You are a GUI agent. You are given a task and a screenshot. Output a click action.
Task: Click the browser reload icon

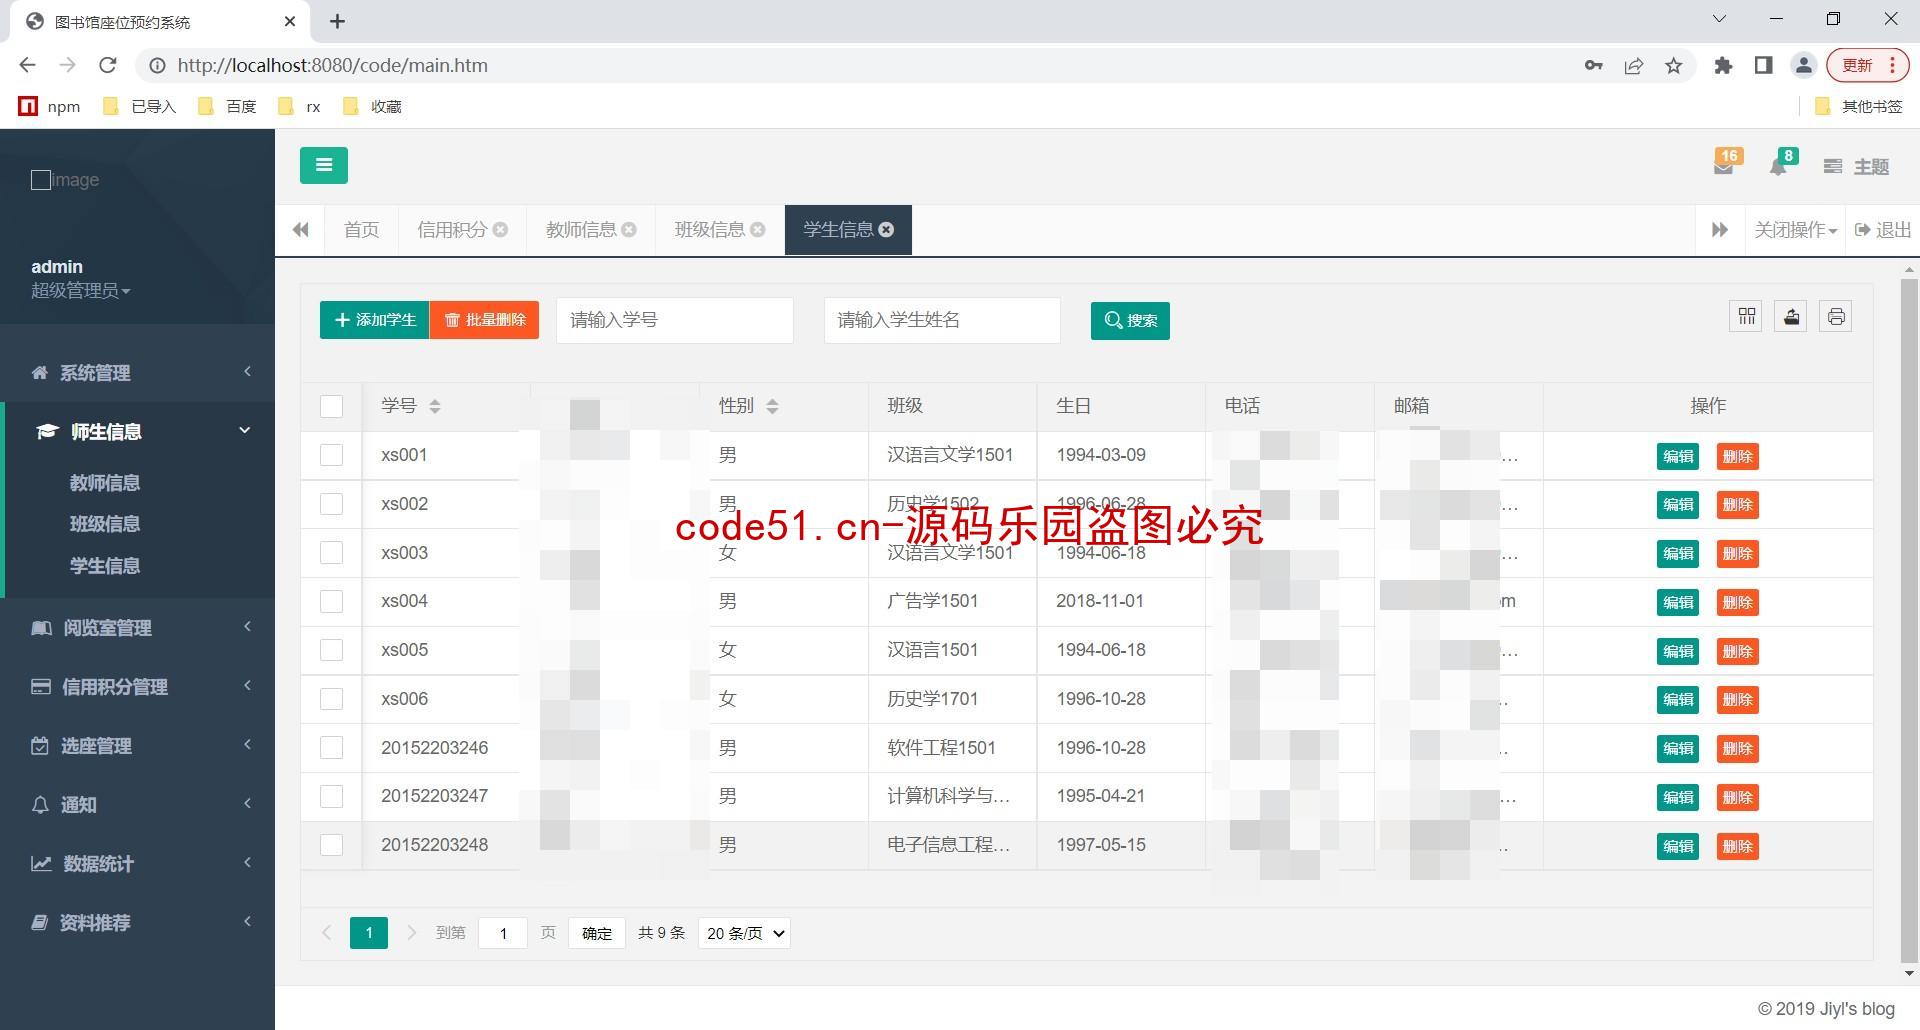pyautogui.click(x=107, y=65)
